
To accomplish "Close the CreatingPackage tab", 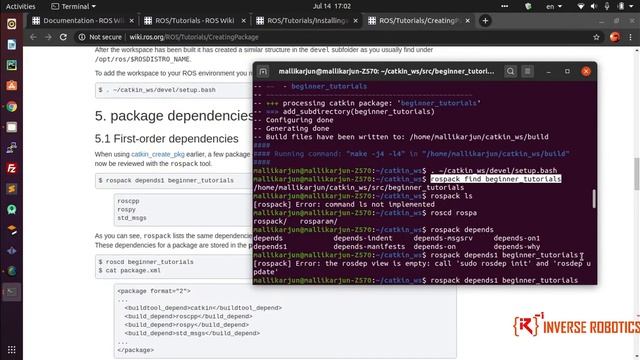I will [x=468, y=20].
